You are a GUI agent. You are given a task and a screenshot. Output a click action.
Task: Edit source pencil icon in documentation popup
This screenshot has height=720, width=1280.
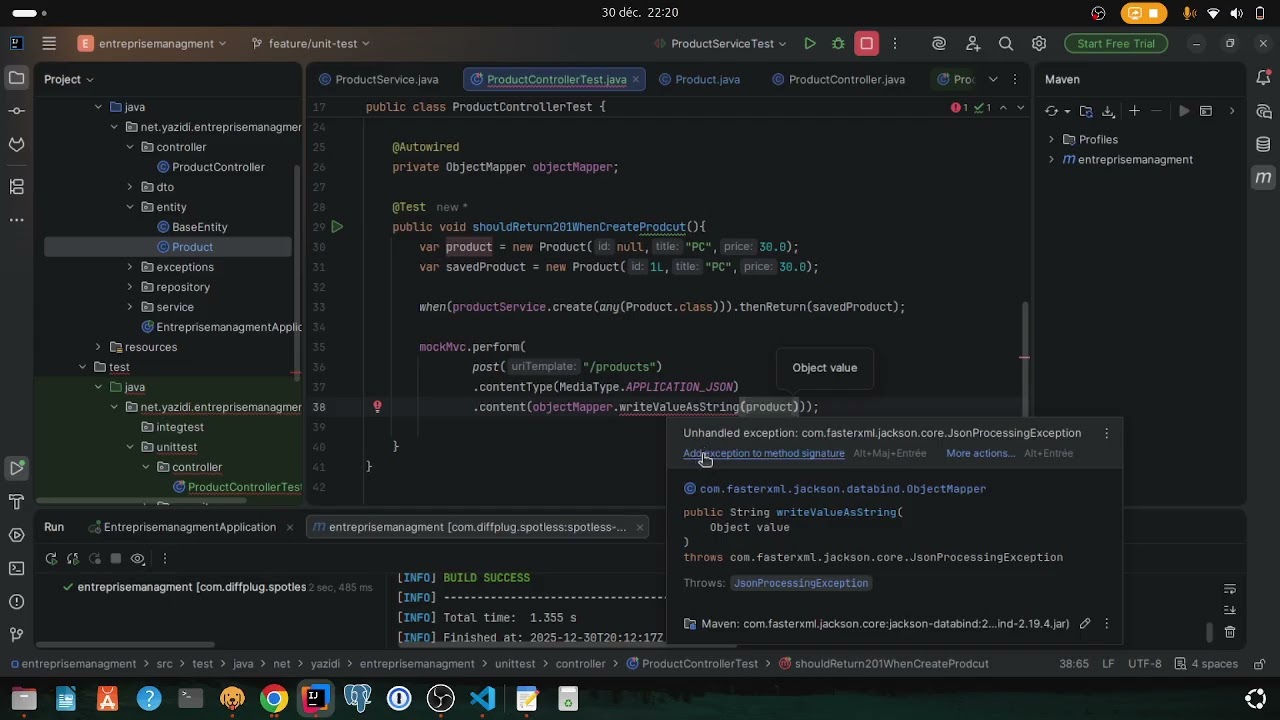coord(1085,623)
